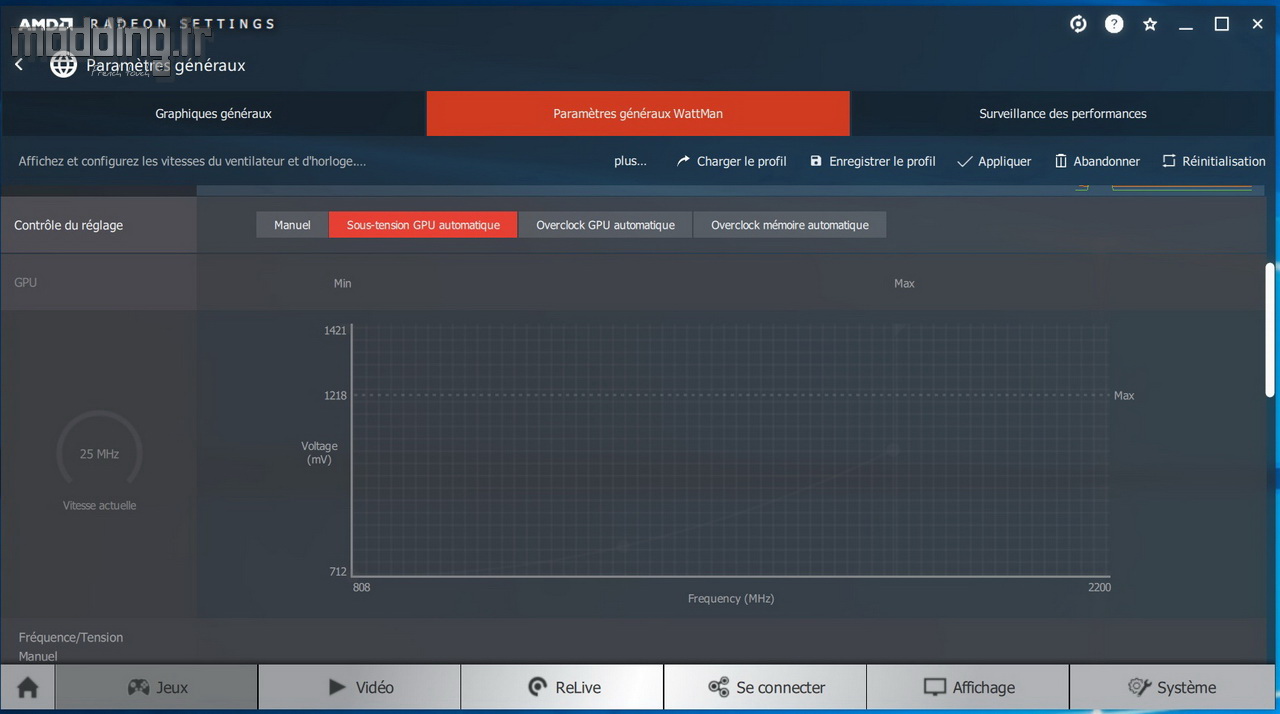The width and height of the screenshot is (1280, 714).
Task: Click the vertical scrollbar thumb
Action: pyautogui.click(x=1271, y=331)
